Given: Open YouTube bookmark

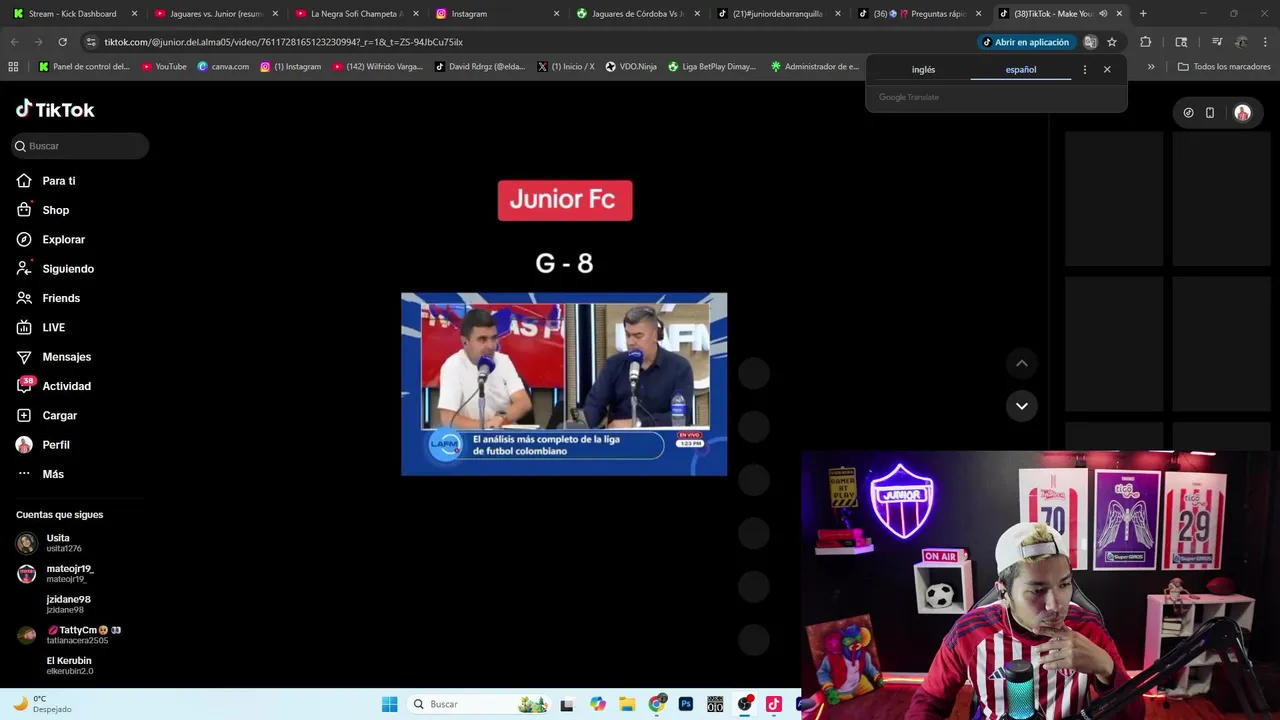Looking at the screenshot, I should coord(164,67).
